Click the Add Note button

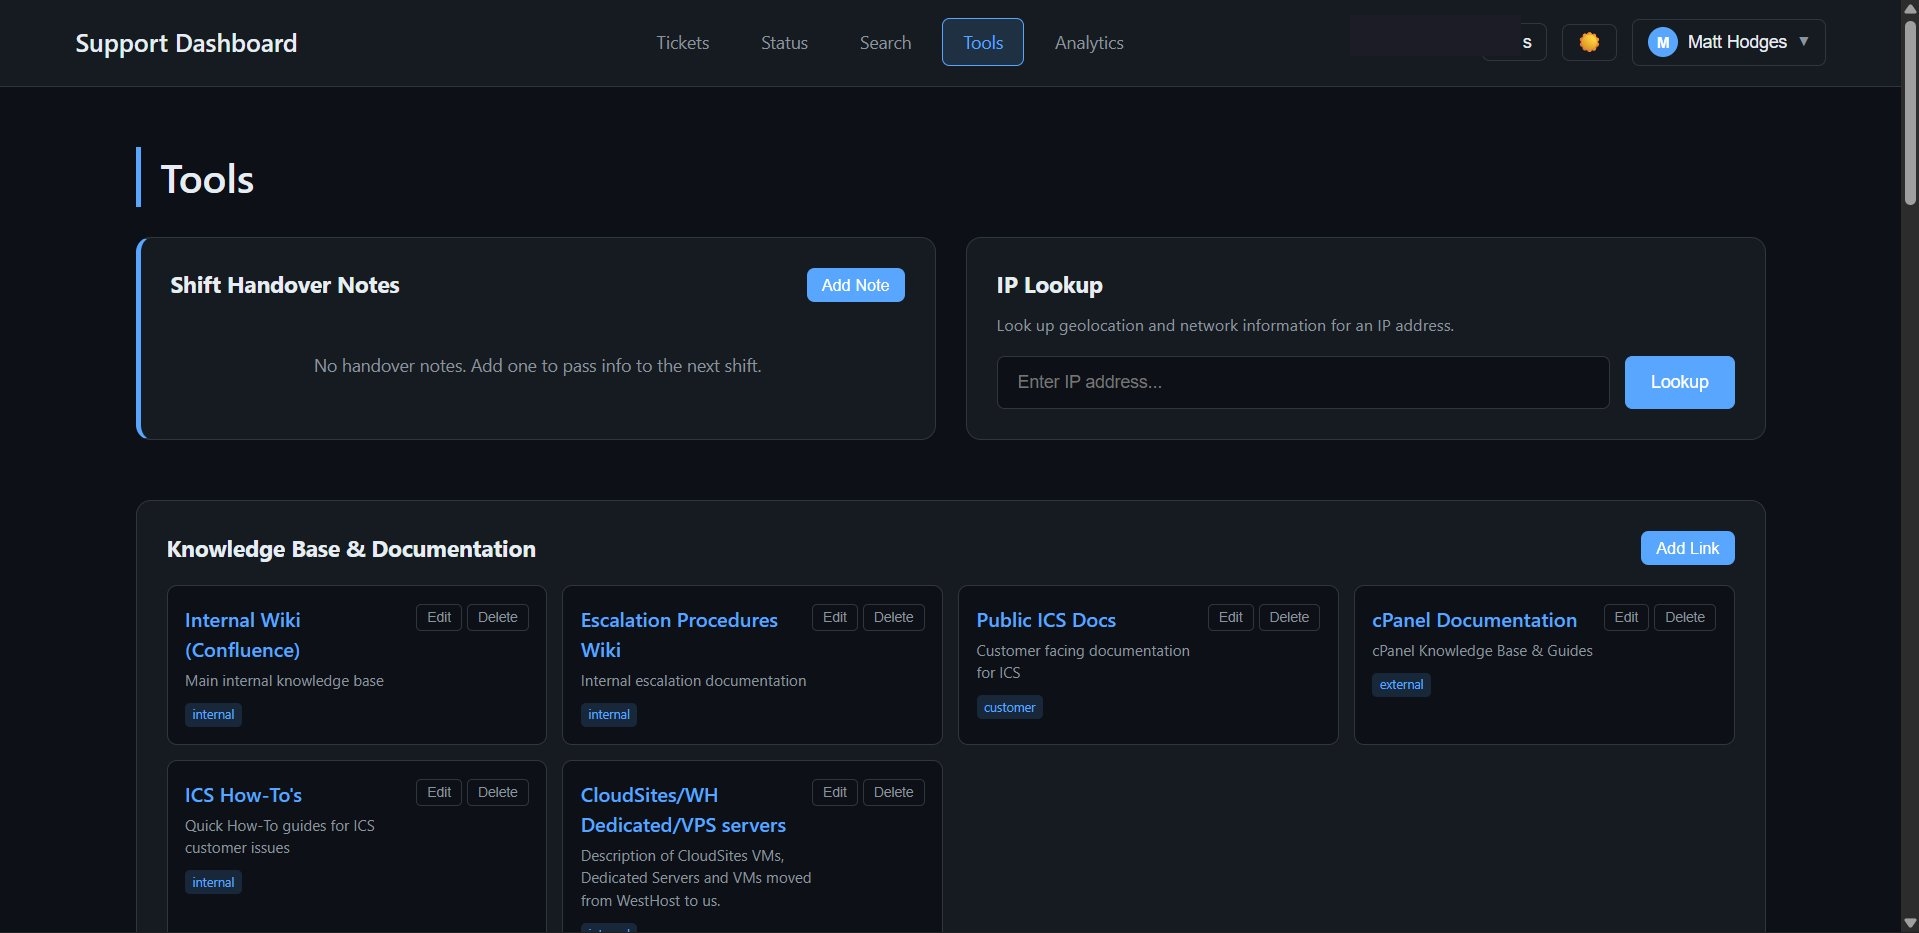click(x=855, y=285)
